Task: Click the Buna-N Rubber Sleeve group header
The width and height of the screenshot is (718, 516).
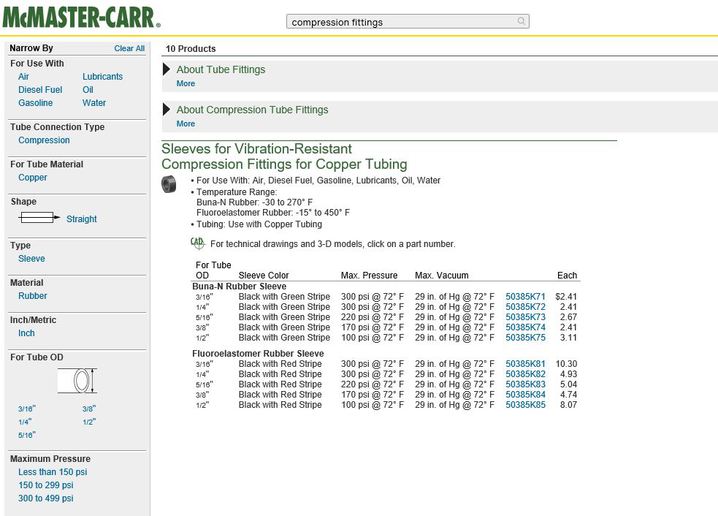Action: (239, 286)
